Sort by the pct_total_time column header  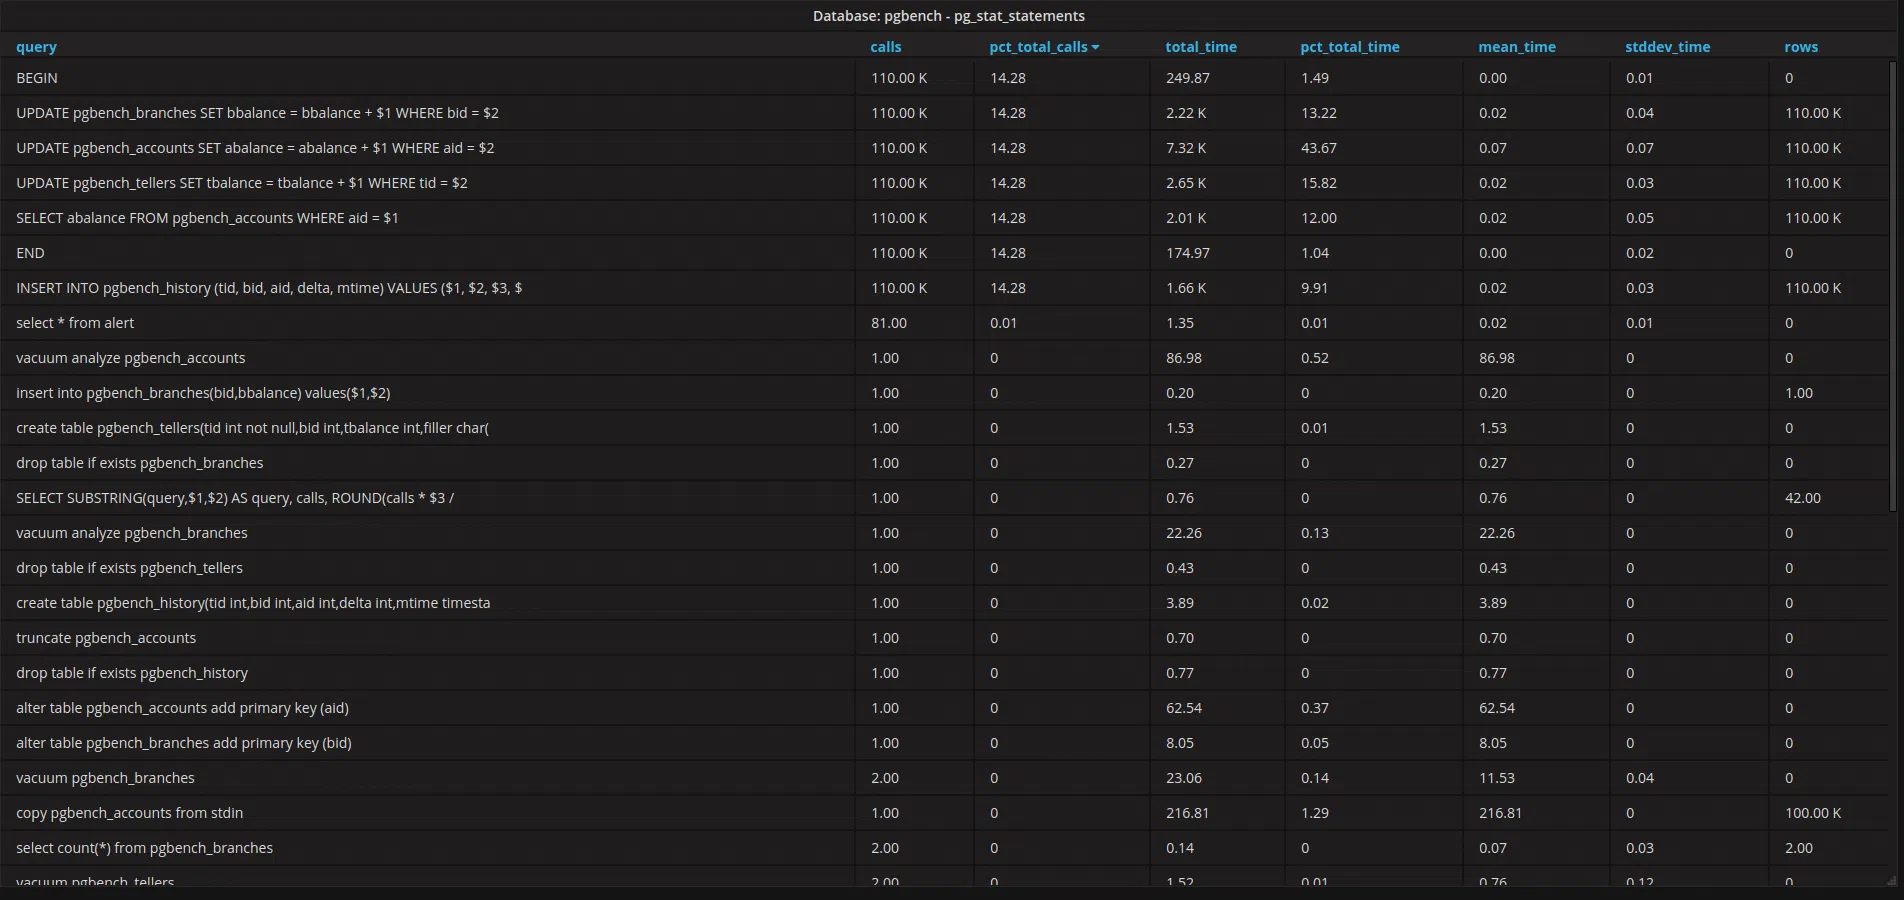(1349, 47)
